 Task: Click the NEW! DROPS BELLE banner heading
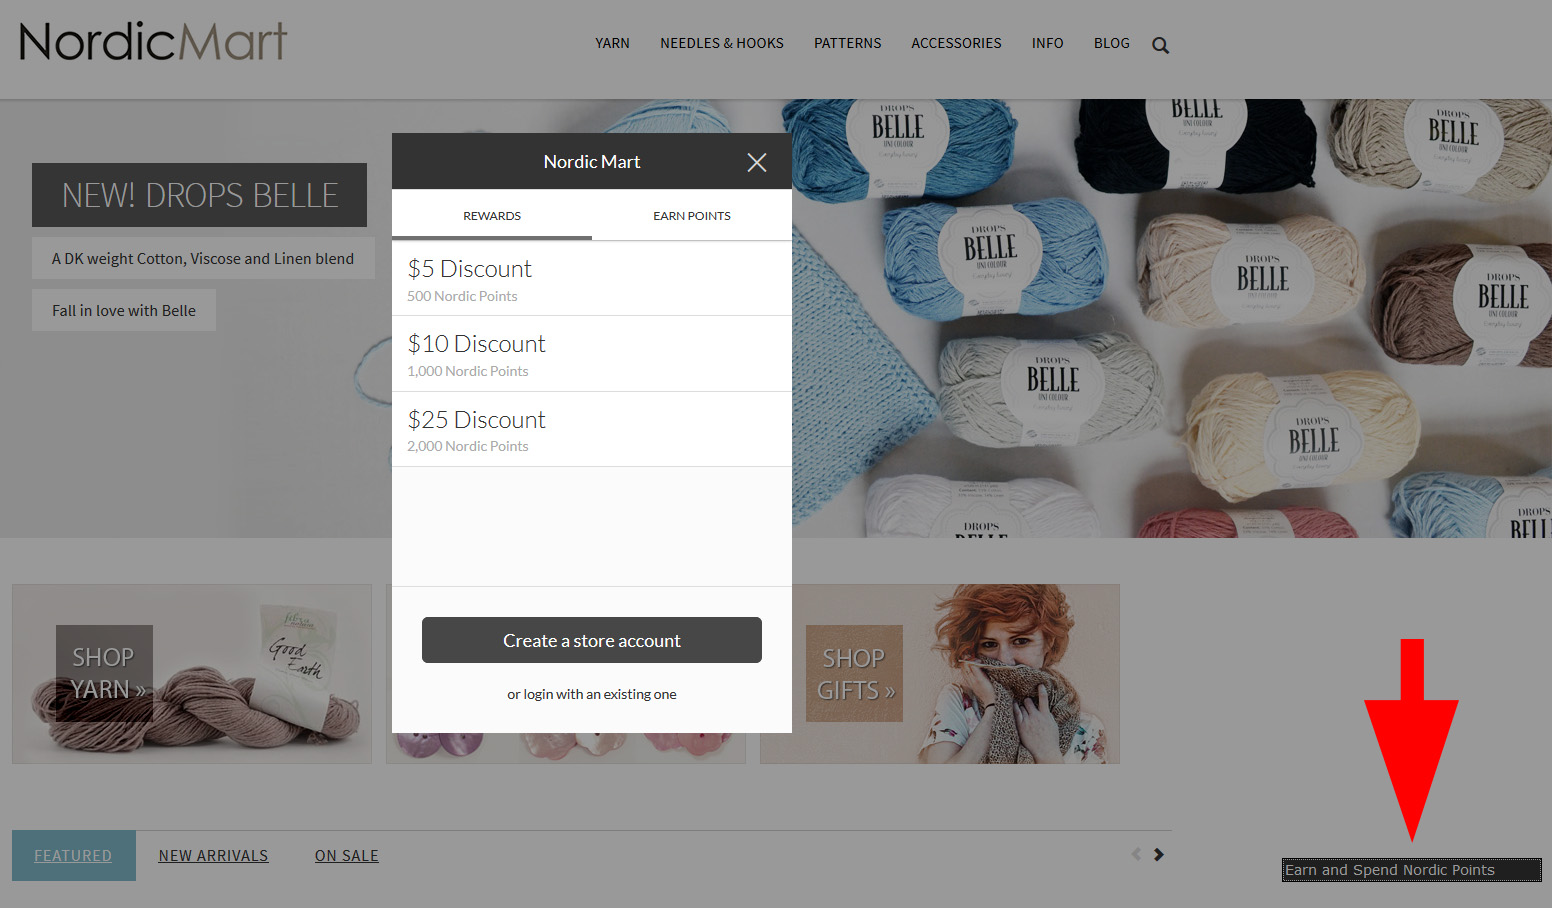pyautogui.click(x=200, y=195)
